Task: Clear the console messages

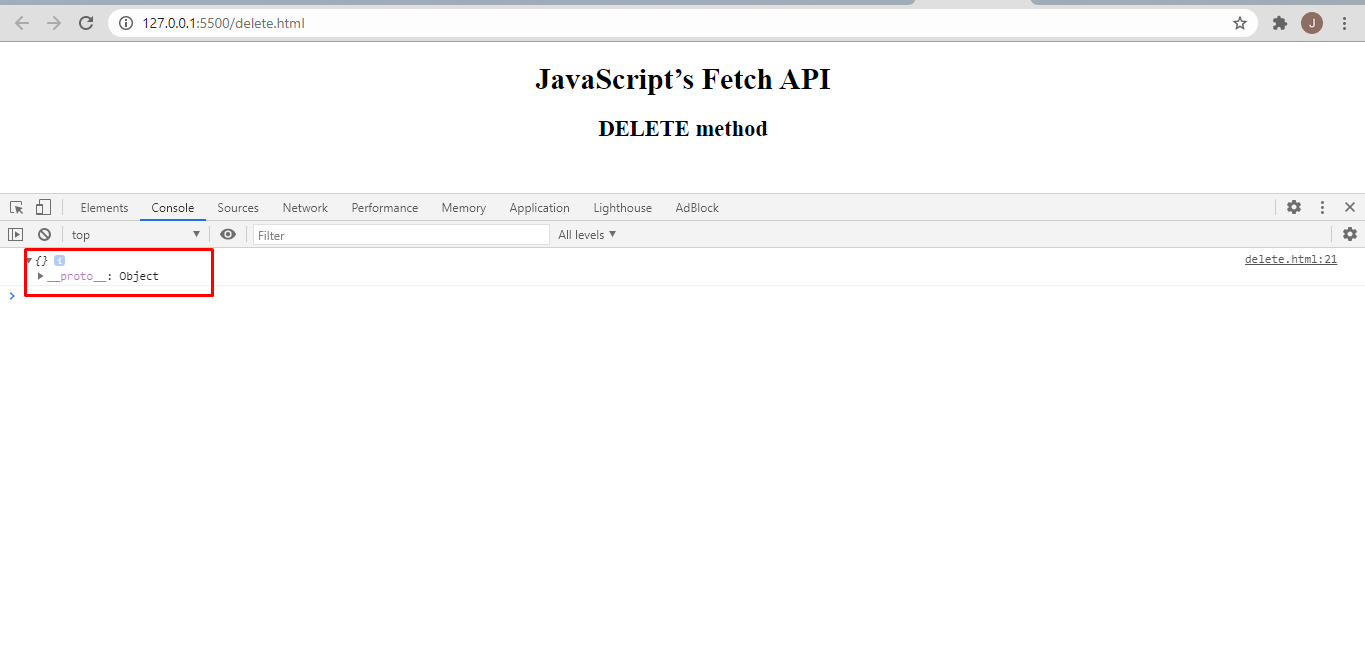Action: [44, 233]
